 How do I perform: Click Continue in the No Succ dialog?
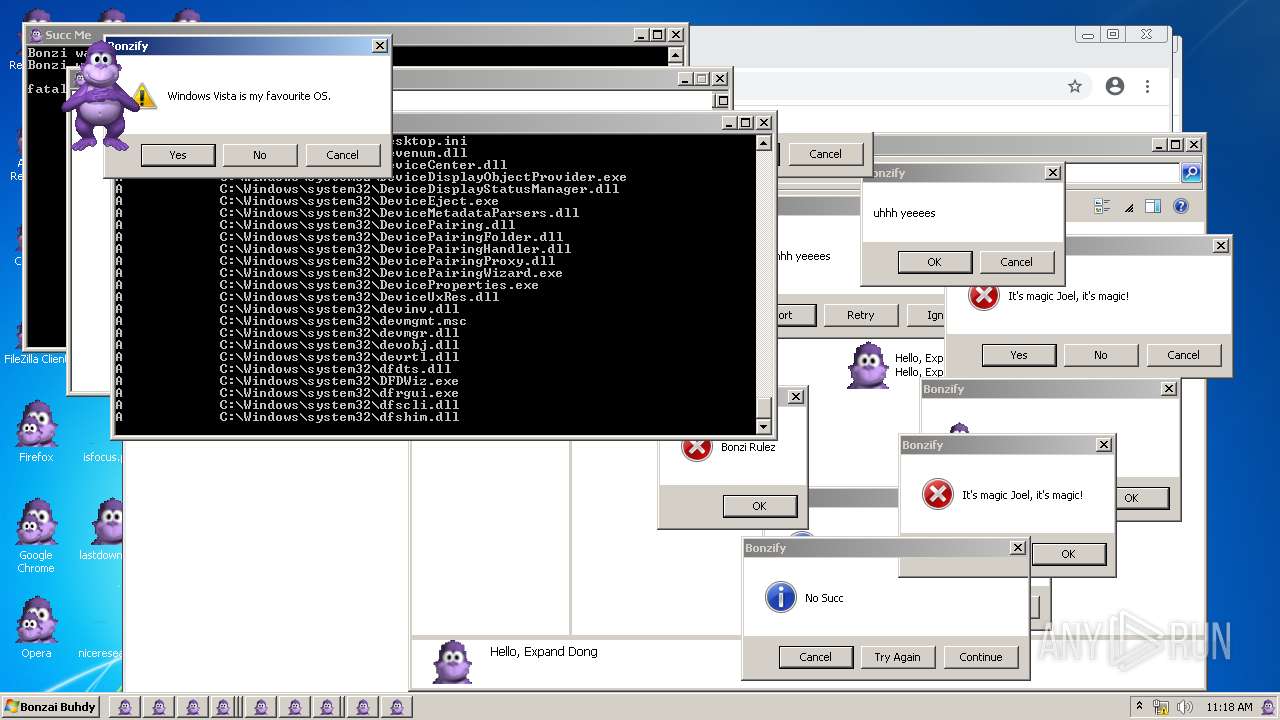coord(980,657)
